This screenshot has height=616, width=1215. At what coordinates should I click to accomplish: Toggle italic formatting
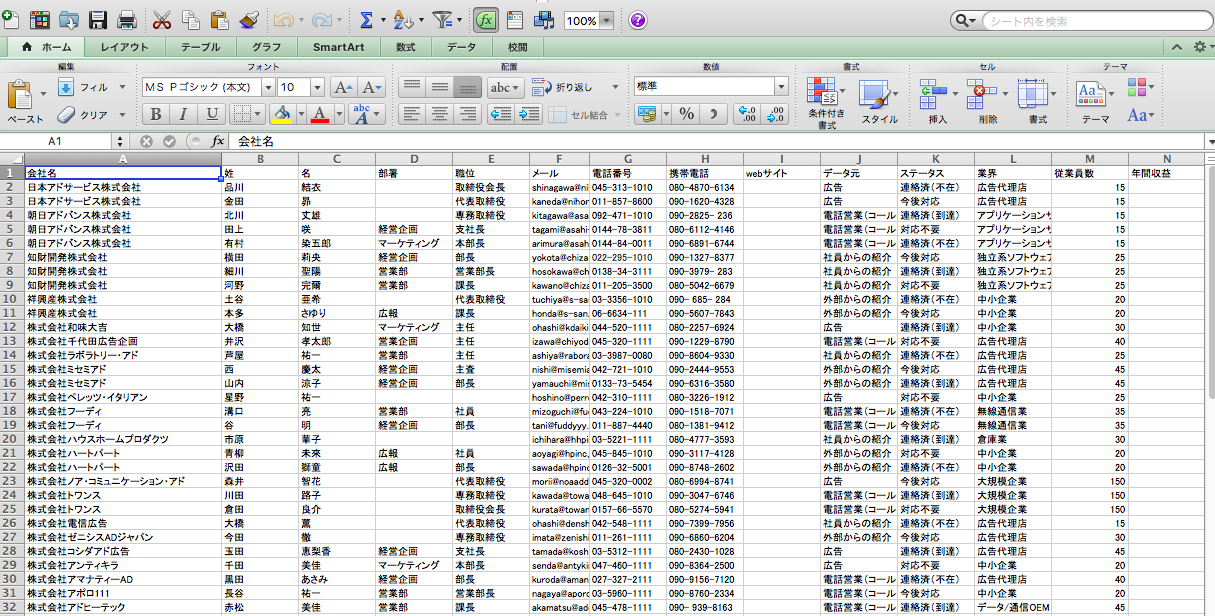[x=184, y=114]
